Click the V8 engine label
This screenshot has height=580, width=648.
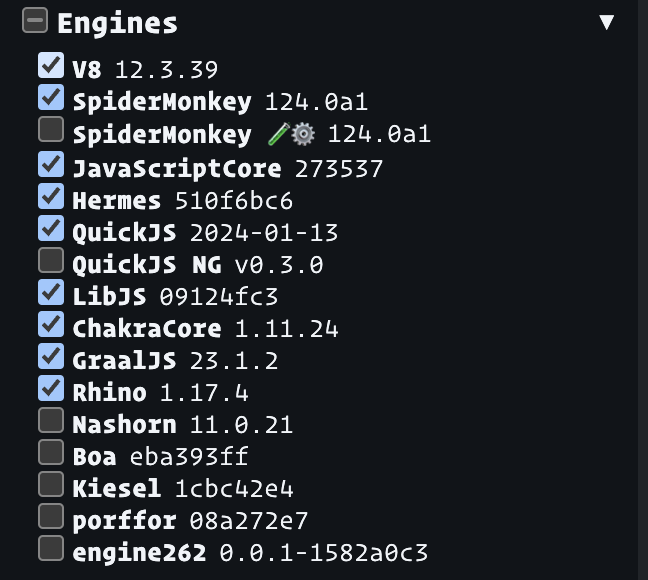pos(87,69)
